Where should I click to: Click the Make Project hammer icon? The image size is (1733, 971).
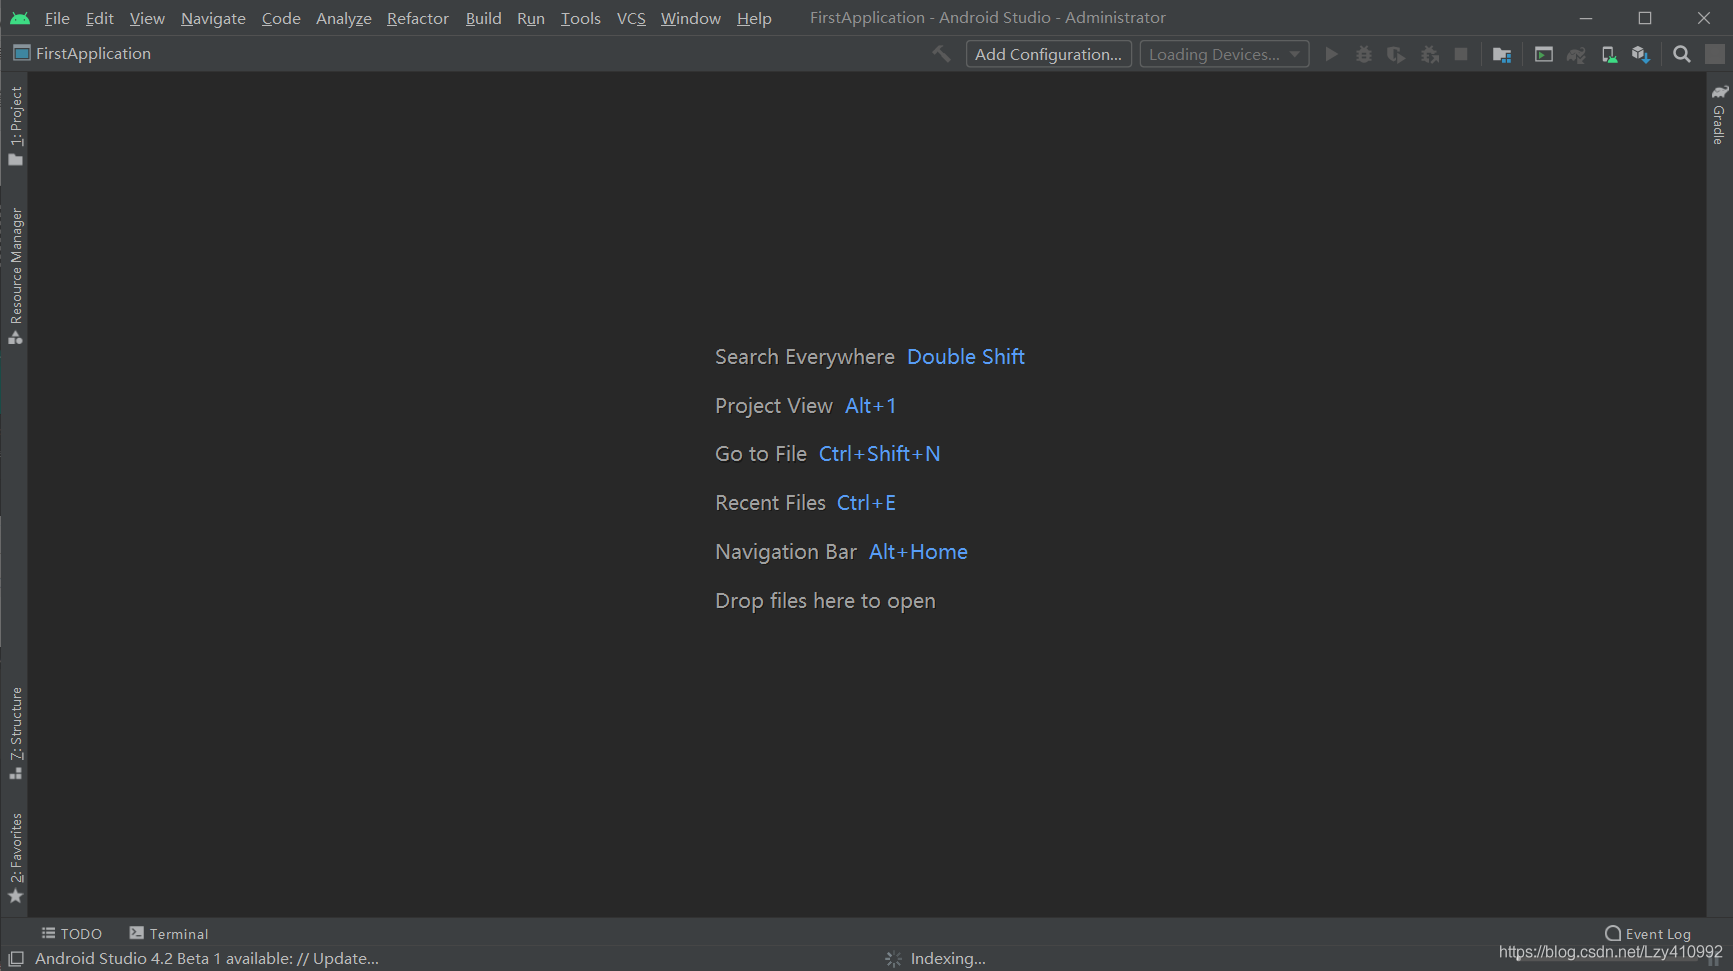pyautogui.click(x=941, y=54)
